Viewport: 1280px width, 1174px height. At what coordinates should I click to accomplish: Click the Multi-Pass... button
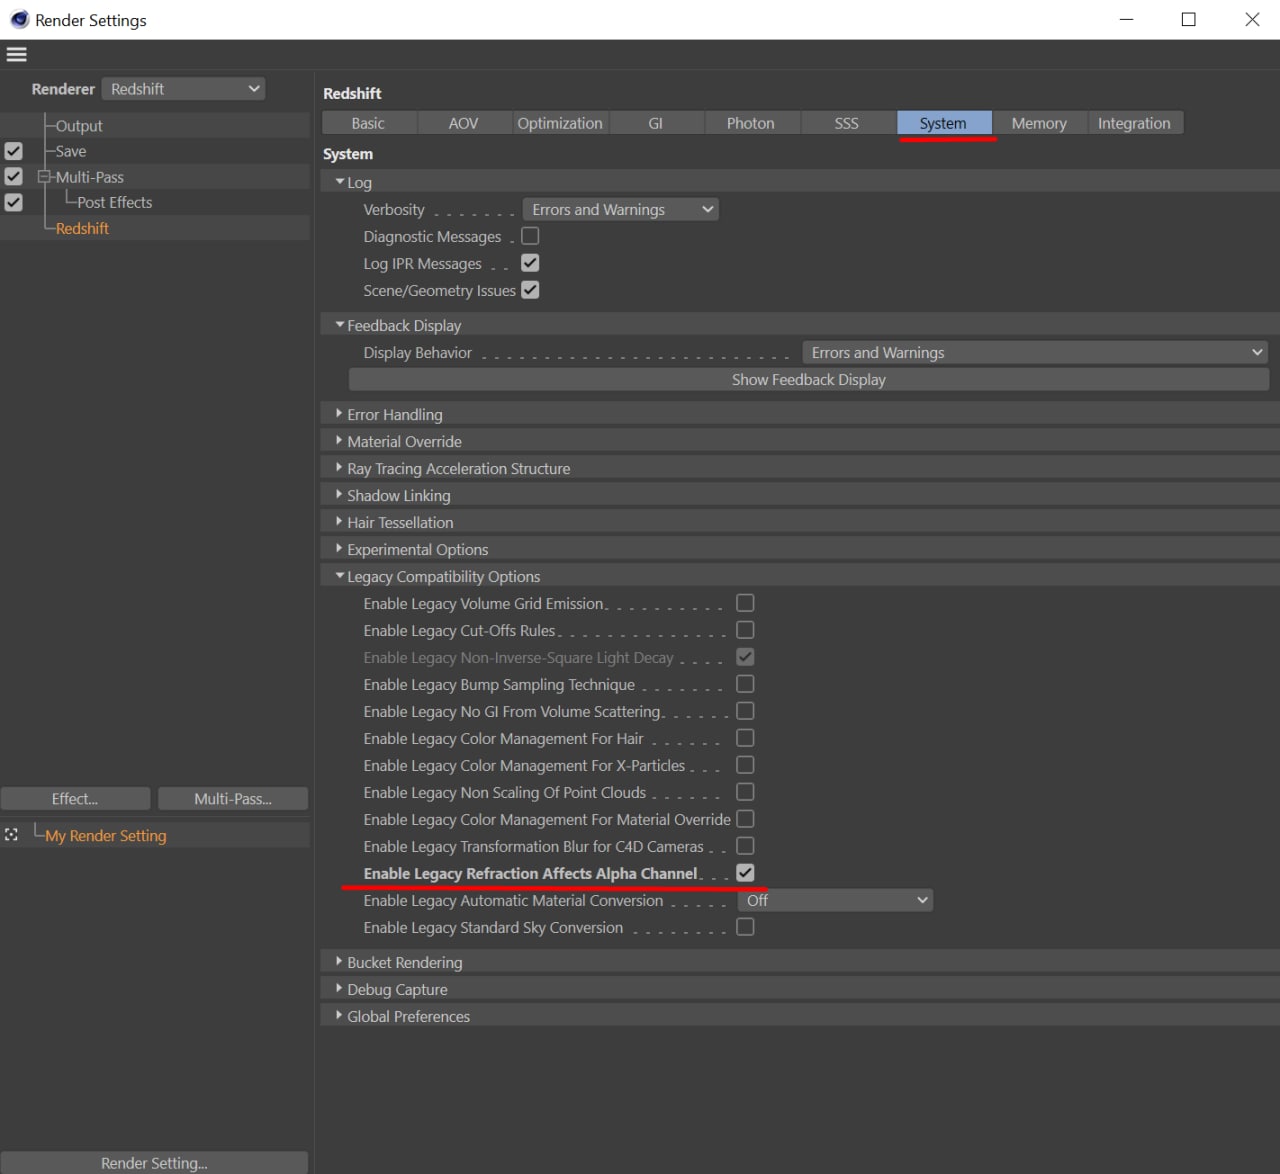tap(233, 798)
